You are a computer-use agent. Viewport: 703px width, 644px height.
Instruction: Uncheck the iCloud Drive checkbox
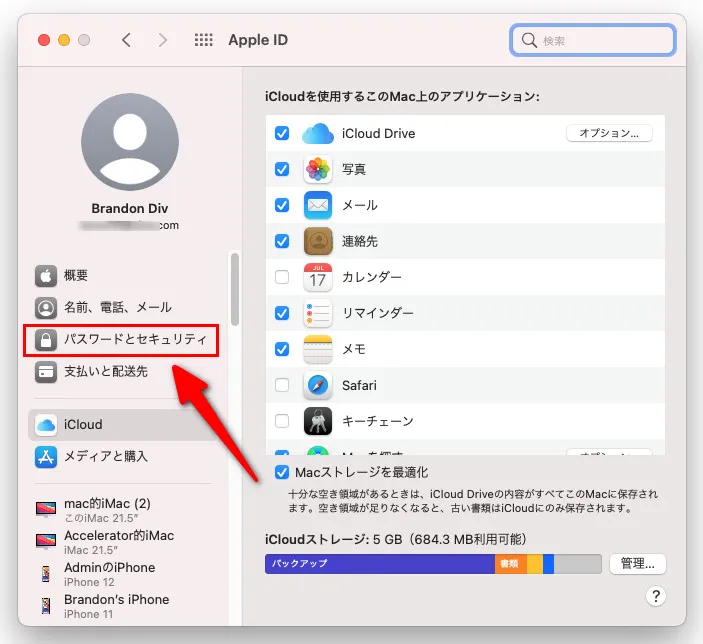(x=282, y=133)
